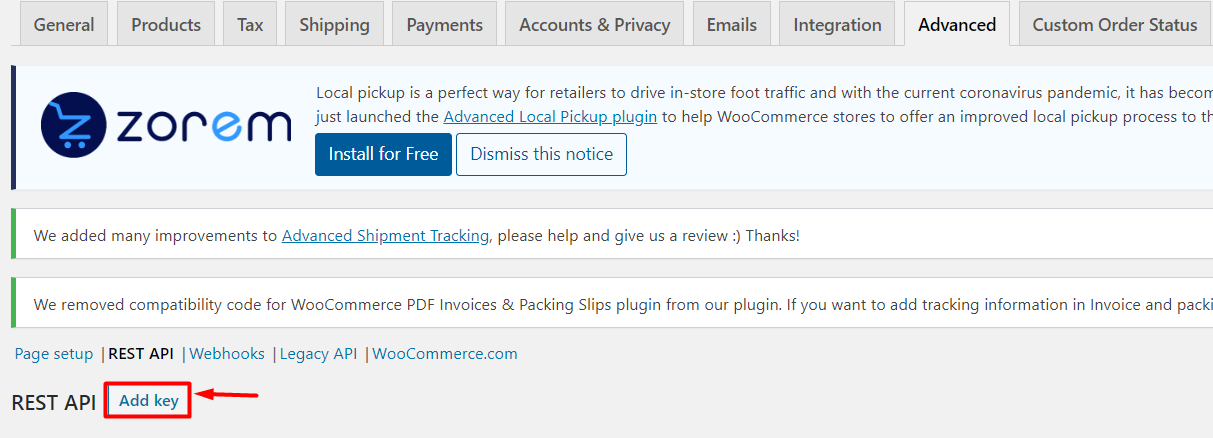Open the Advanced Shipment Tracking link
Viewport: 1213px width, 438px height.
point(385,236)
